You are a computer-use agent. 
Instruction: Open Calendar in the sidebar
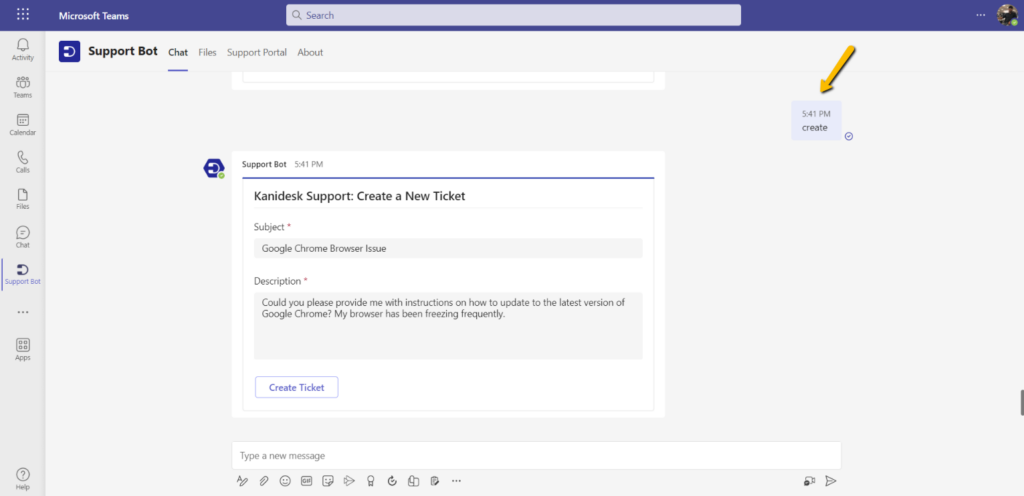point(23,125)
